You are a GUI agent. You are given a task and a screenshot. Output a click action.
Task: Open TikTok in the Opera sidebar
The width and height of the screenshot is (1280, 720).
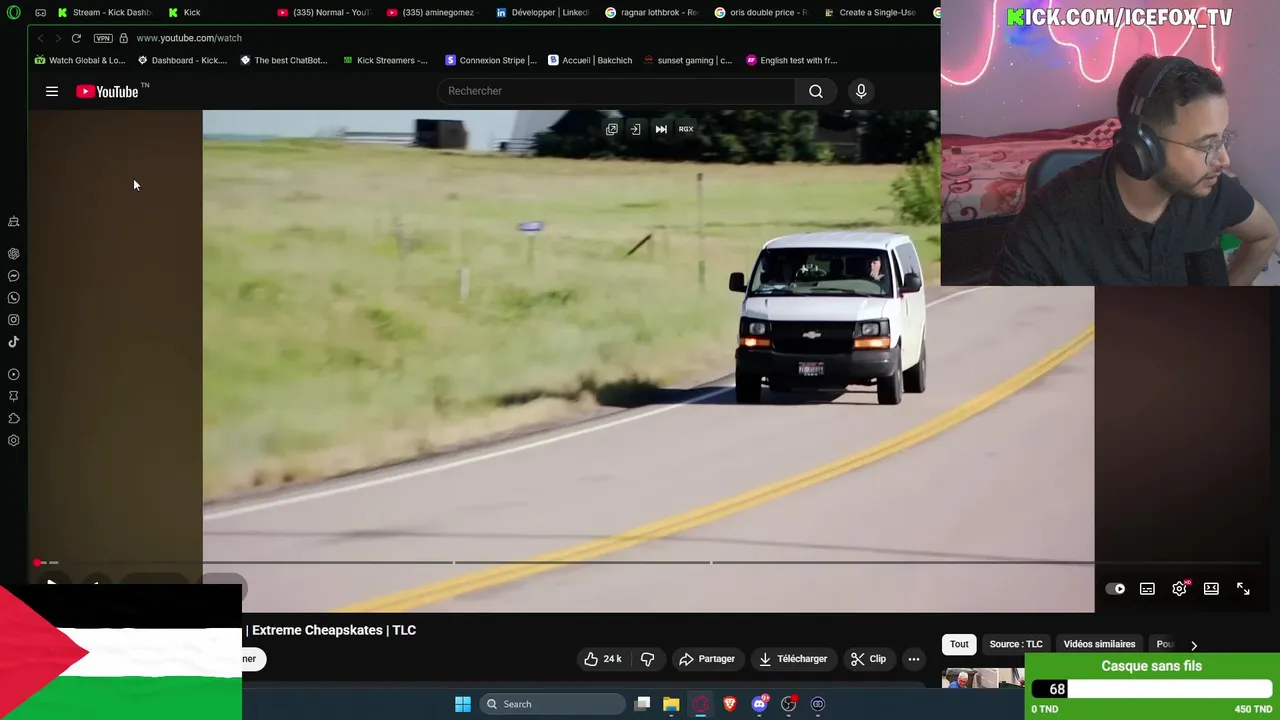tap(14, 342)
